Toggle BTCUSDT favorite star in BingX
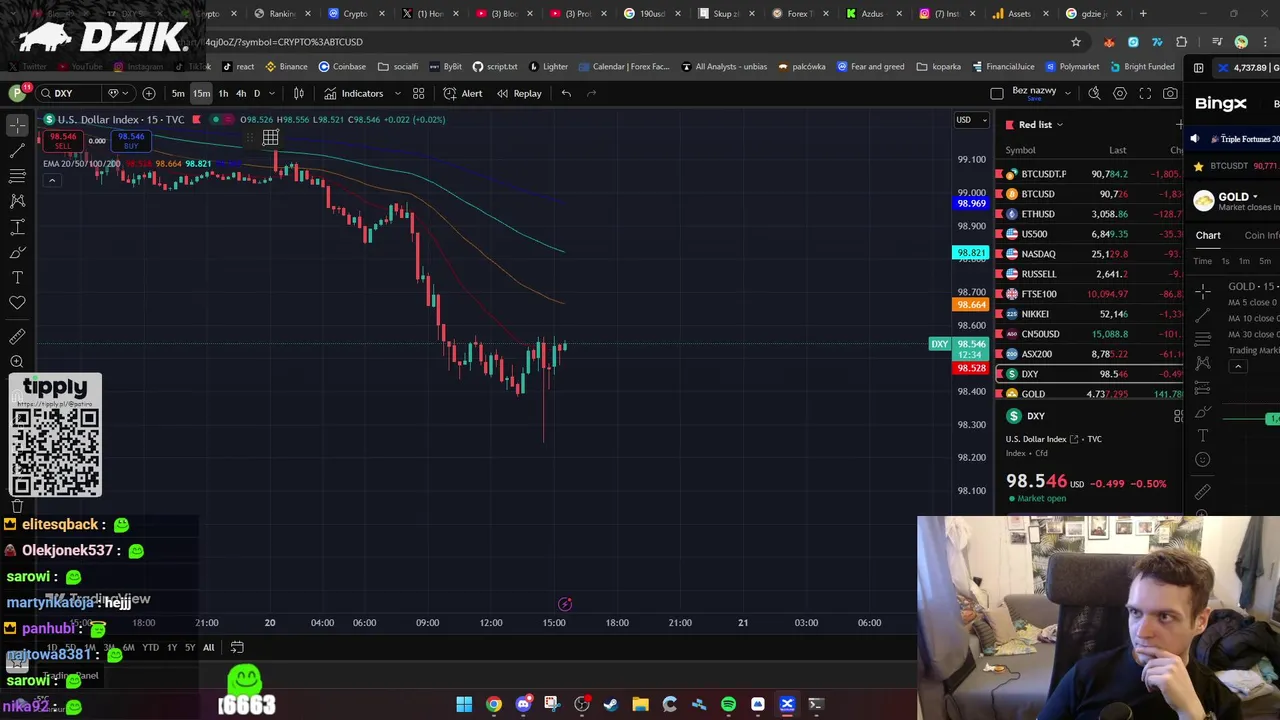This screenshot has height=720, width=1280. 1198,166
